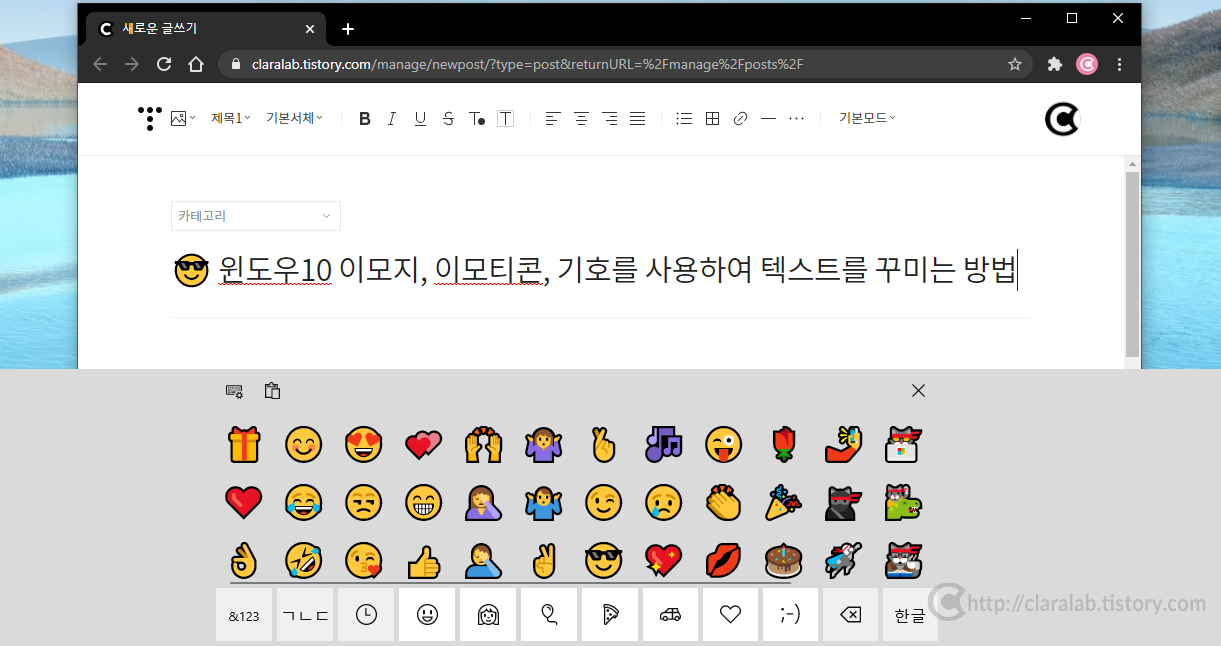Switch to ㄱㄴㄷ Korean layout key
This screenshot has width=1221, height=646.
pyautogui.click(x=304, y=615)
